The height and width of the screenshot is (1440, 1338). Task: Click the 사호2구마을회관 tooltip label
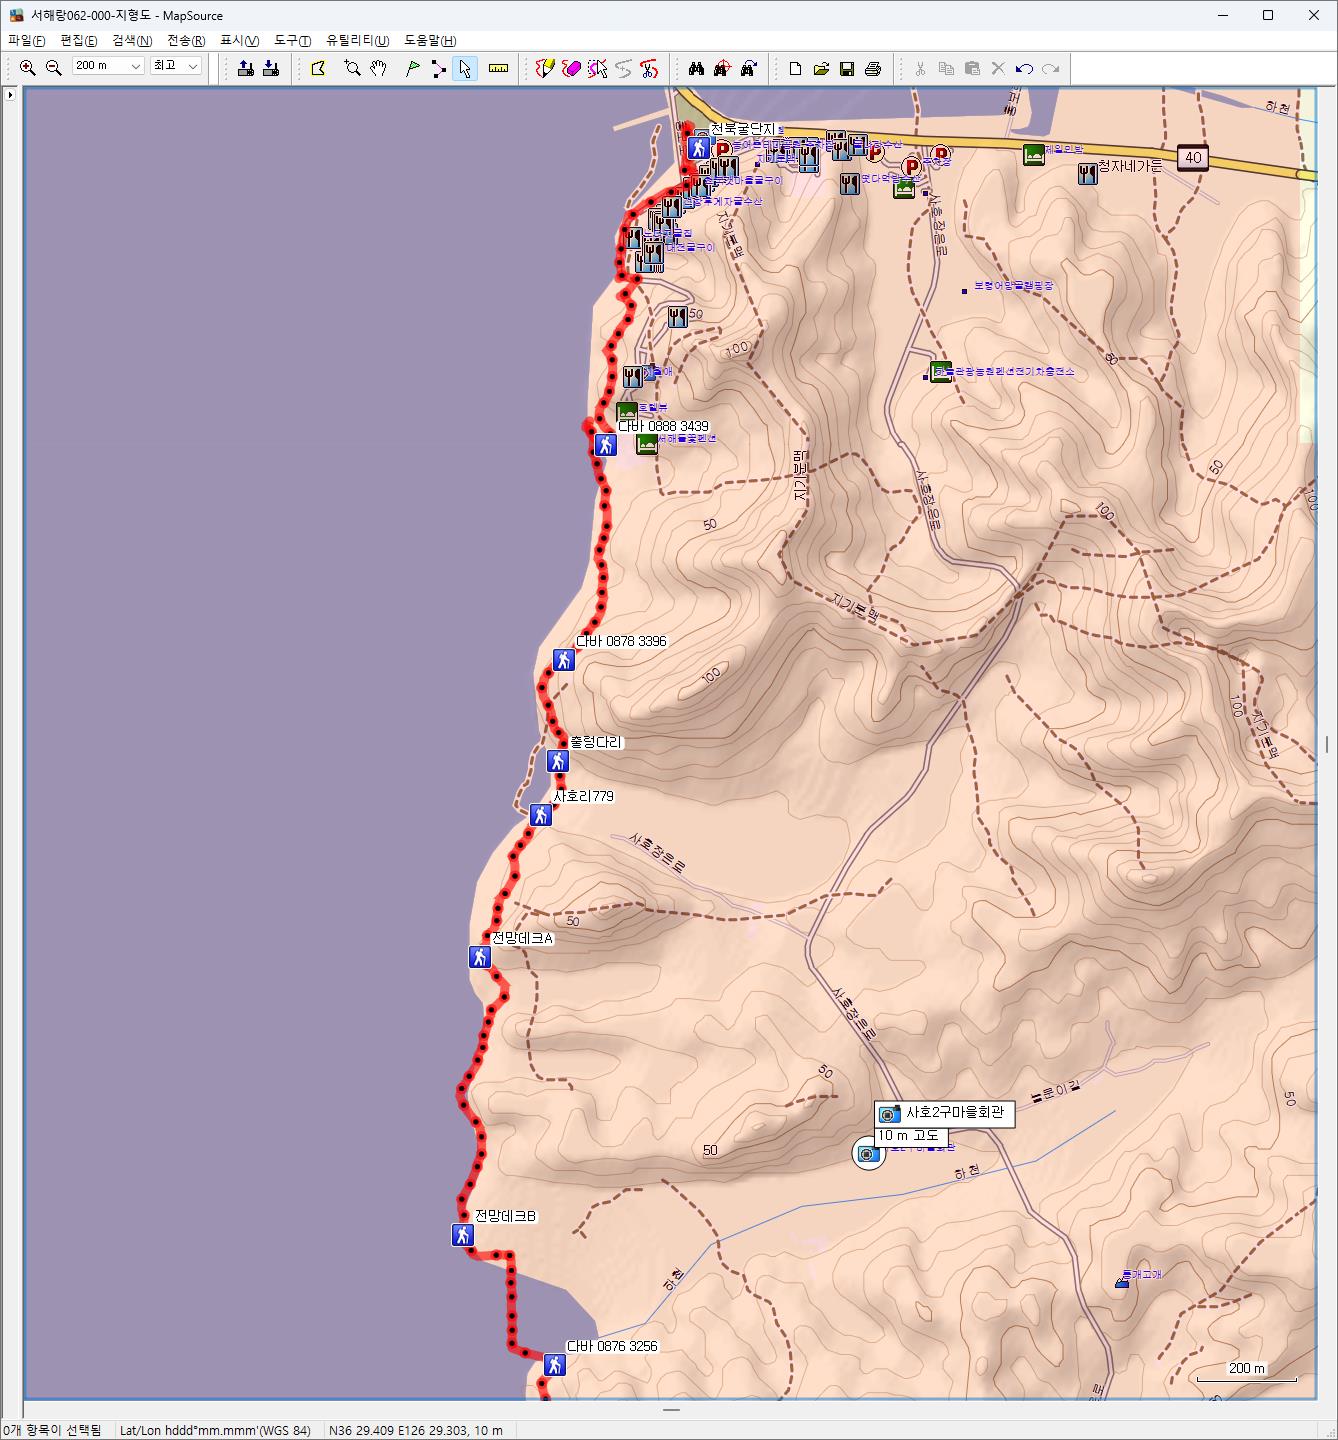coord(945,1114)
